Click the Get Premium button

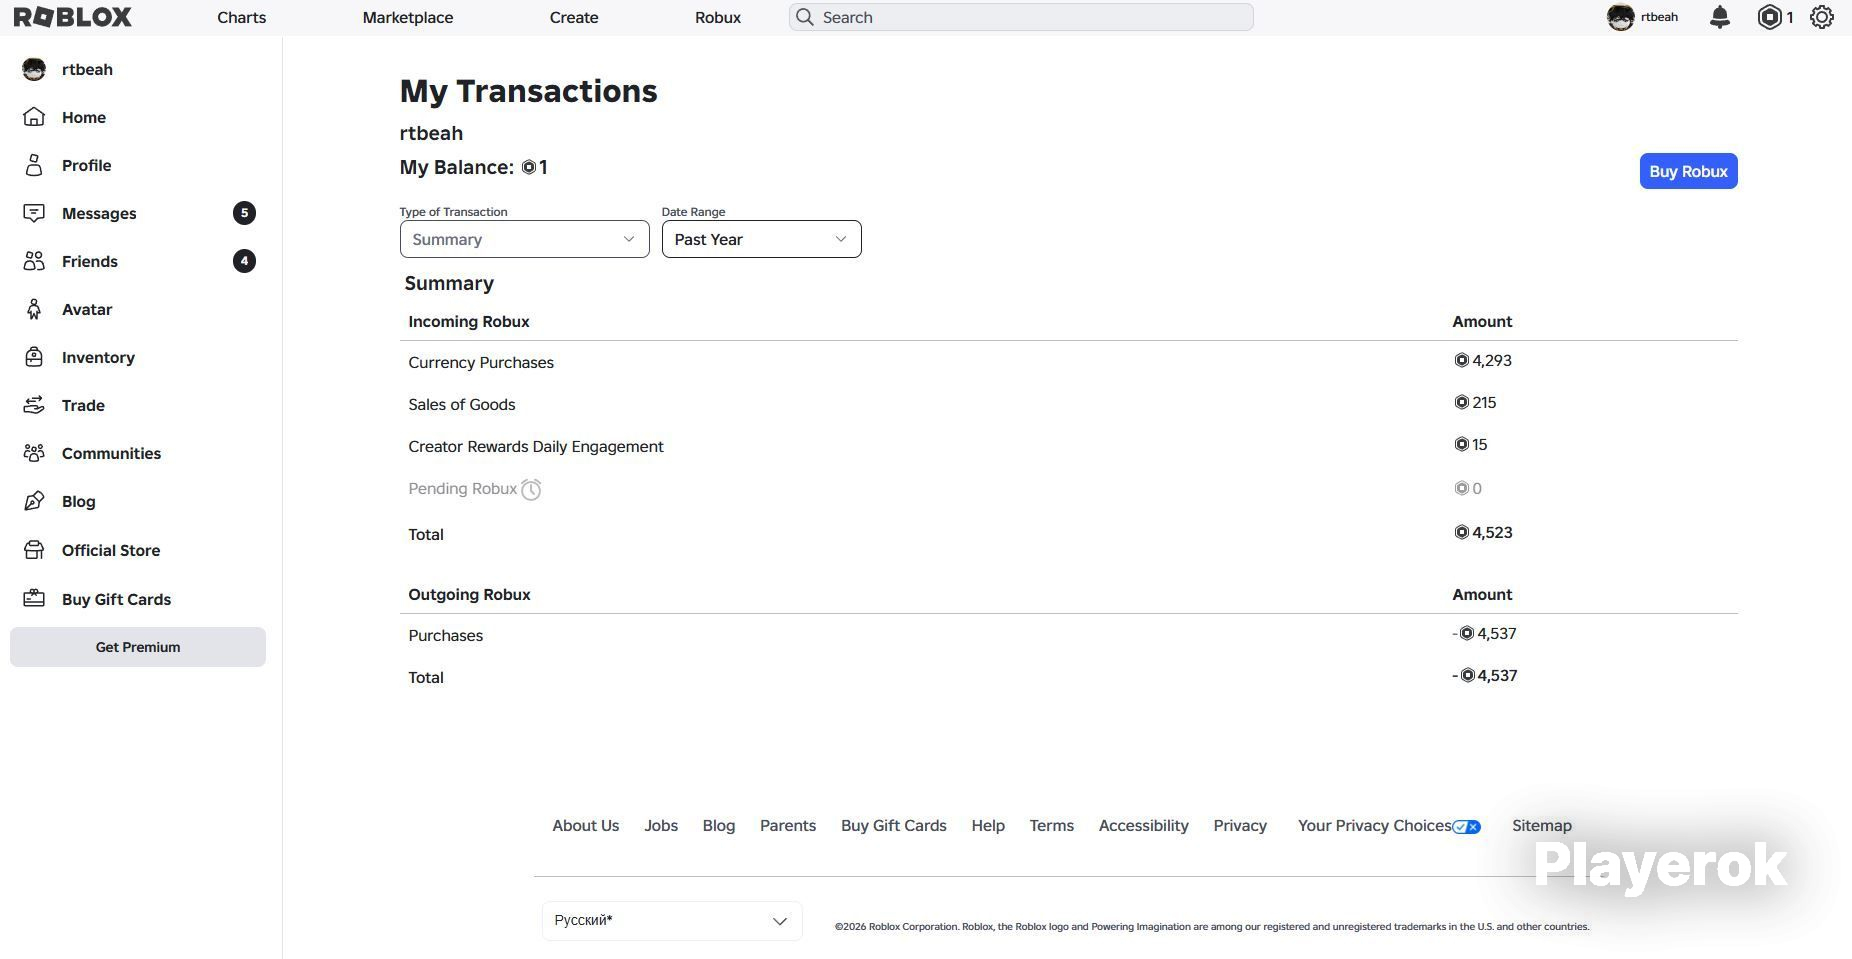point(138,647)
